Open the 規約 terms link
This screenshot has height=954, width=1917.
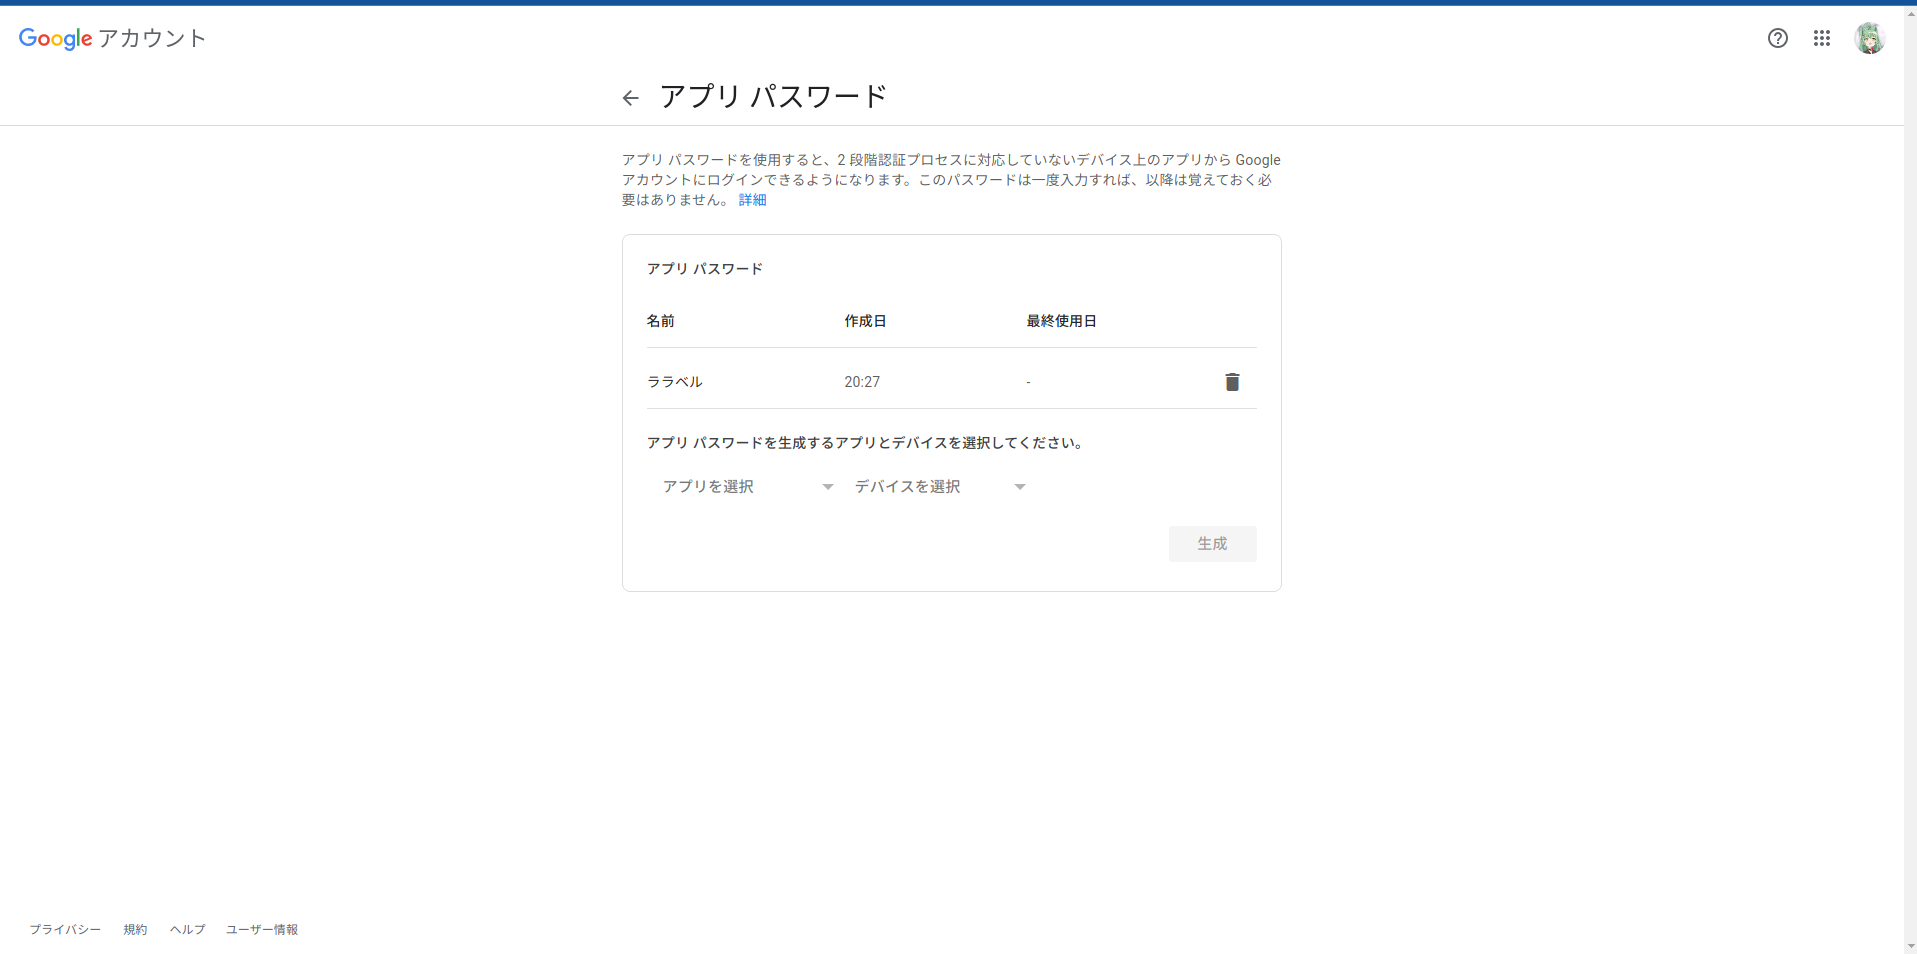(x=135, y=929)
